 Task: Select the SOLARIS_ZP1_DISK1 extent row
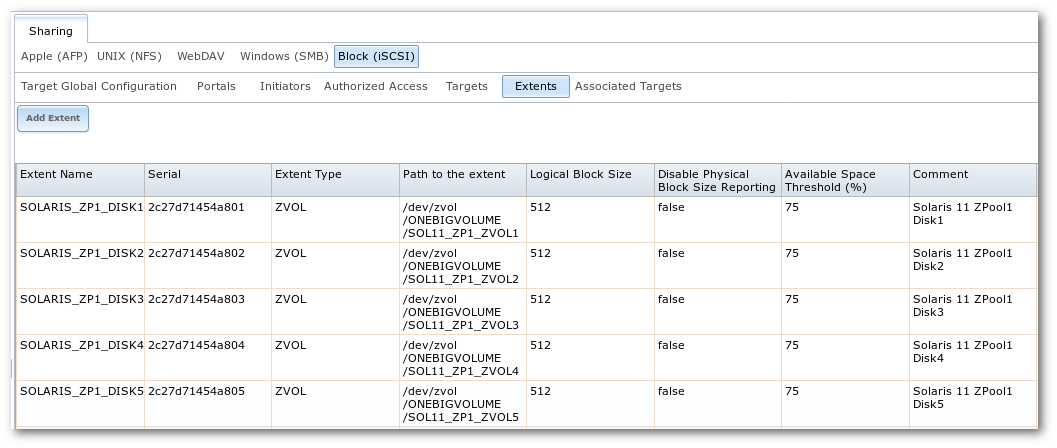(x=82, y=206)
